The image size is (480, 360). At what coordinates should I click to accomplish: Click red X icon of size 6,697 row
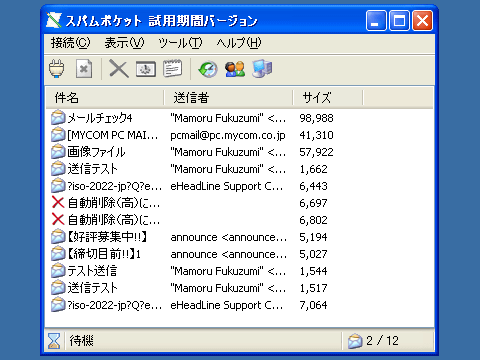click(58, 202)
